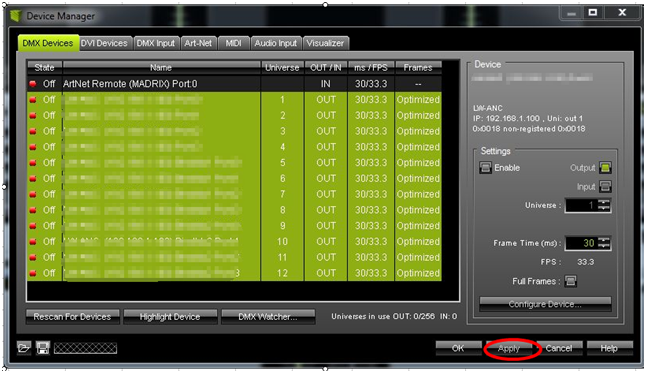646x373 pixels.
Task: Click the hatched progress bar at bottom left
Action: tap(85, 348)
